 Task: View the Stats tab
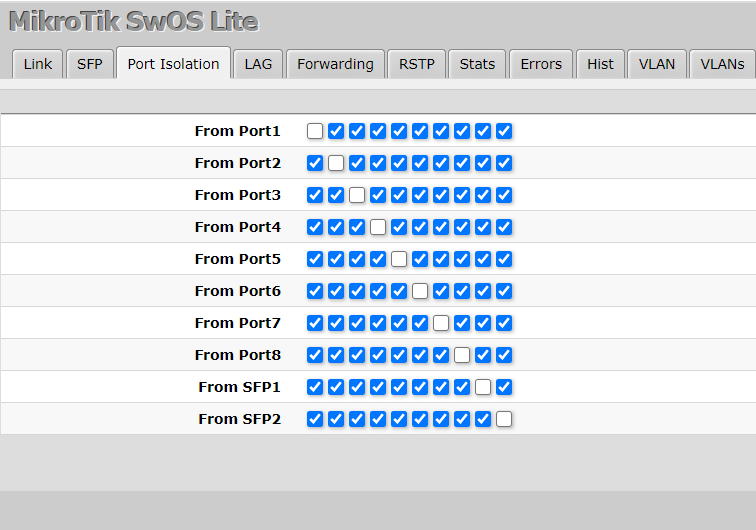point(477,64)
